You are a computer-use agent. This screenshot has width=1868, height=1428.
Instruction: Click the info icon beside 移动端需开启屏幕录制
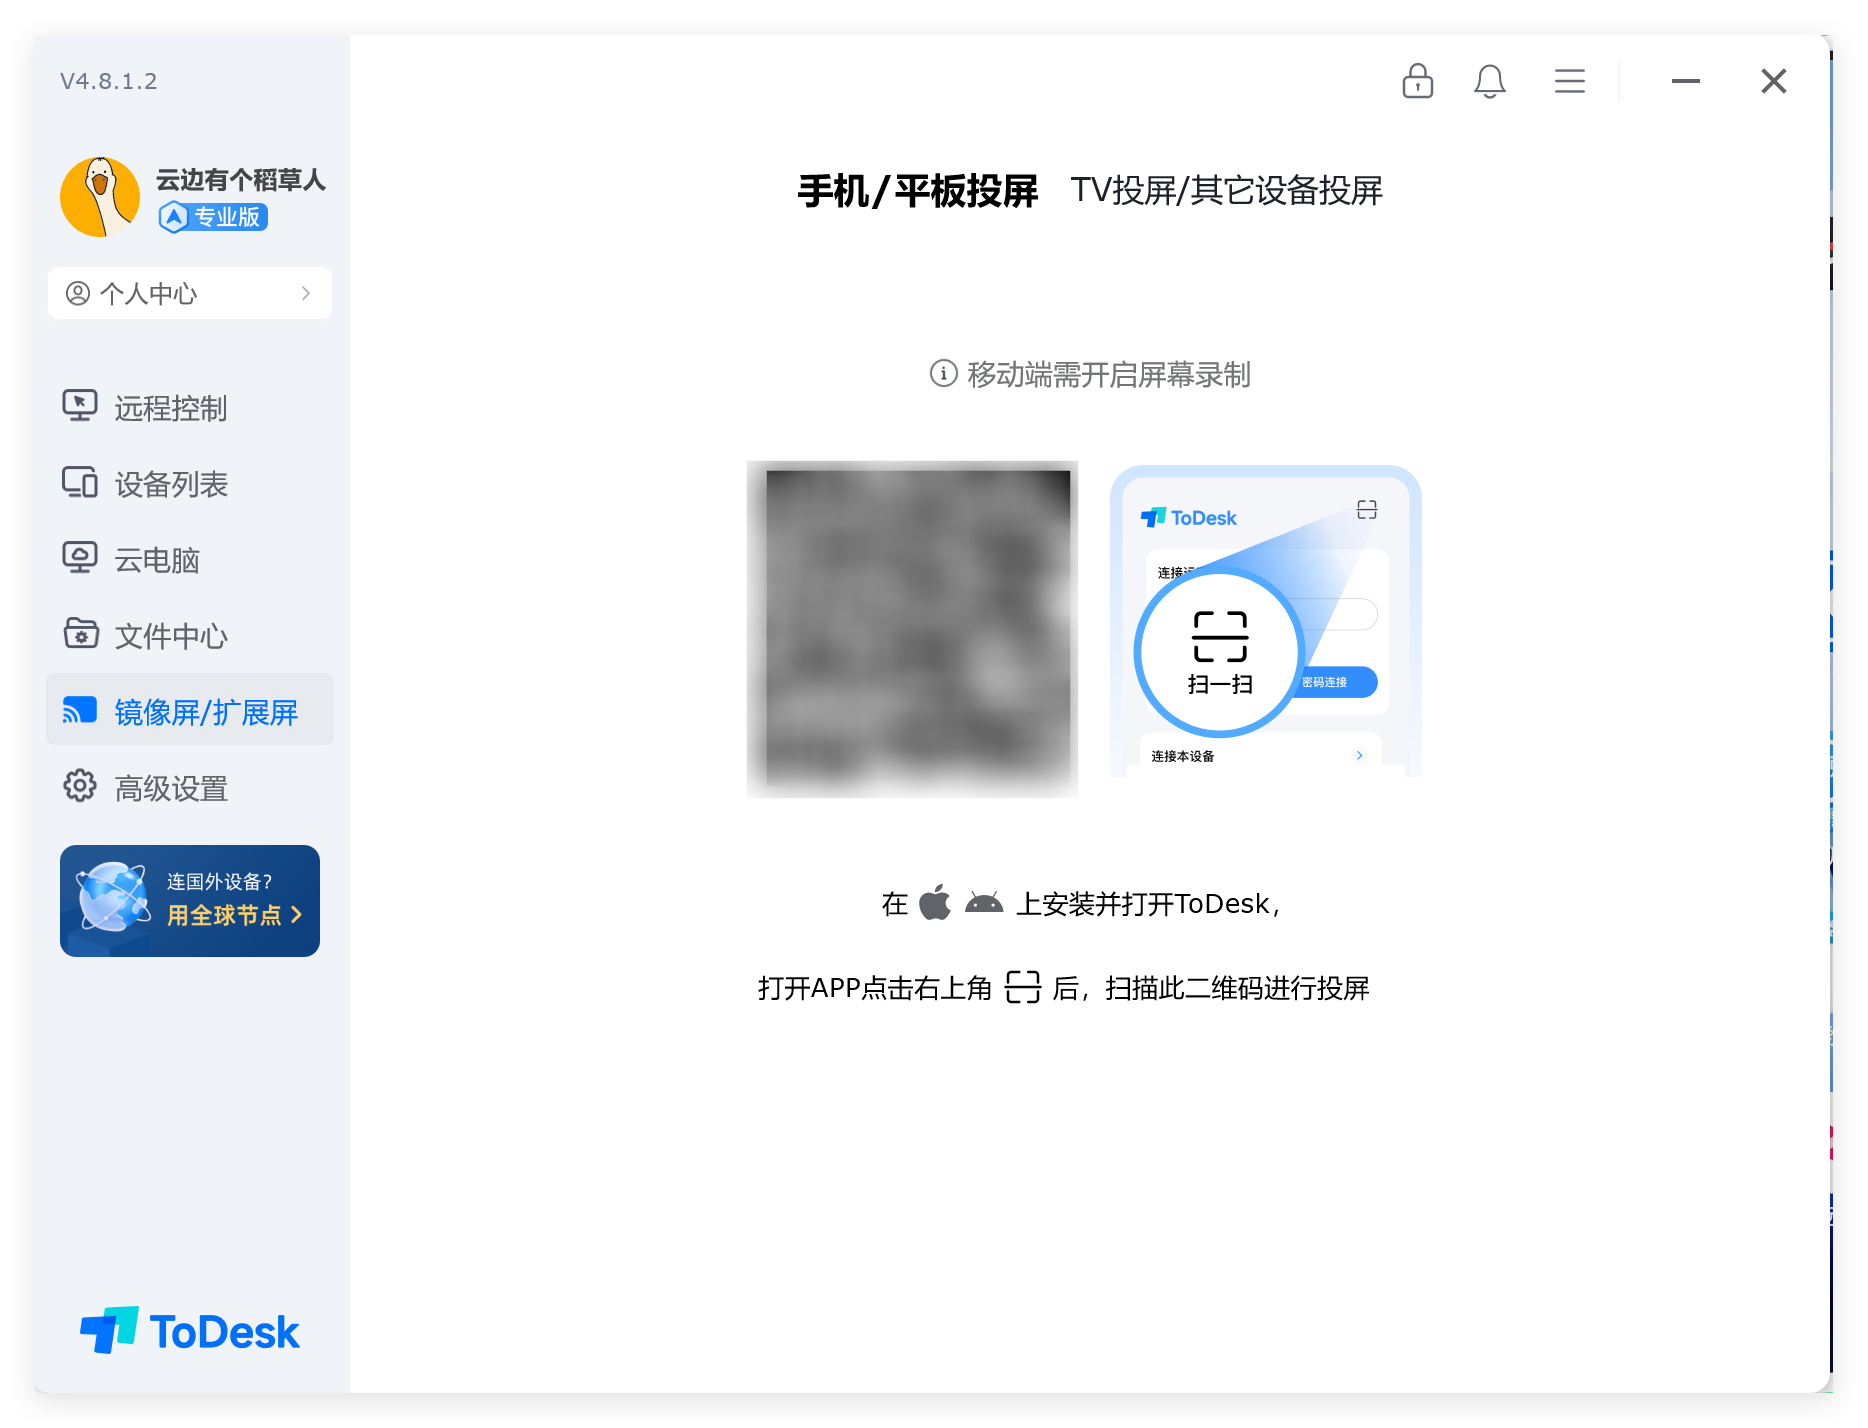tap(943, 373)
